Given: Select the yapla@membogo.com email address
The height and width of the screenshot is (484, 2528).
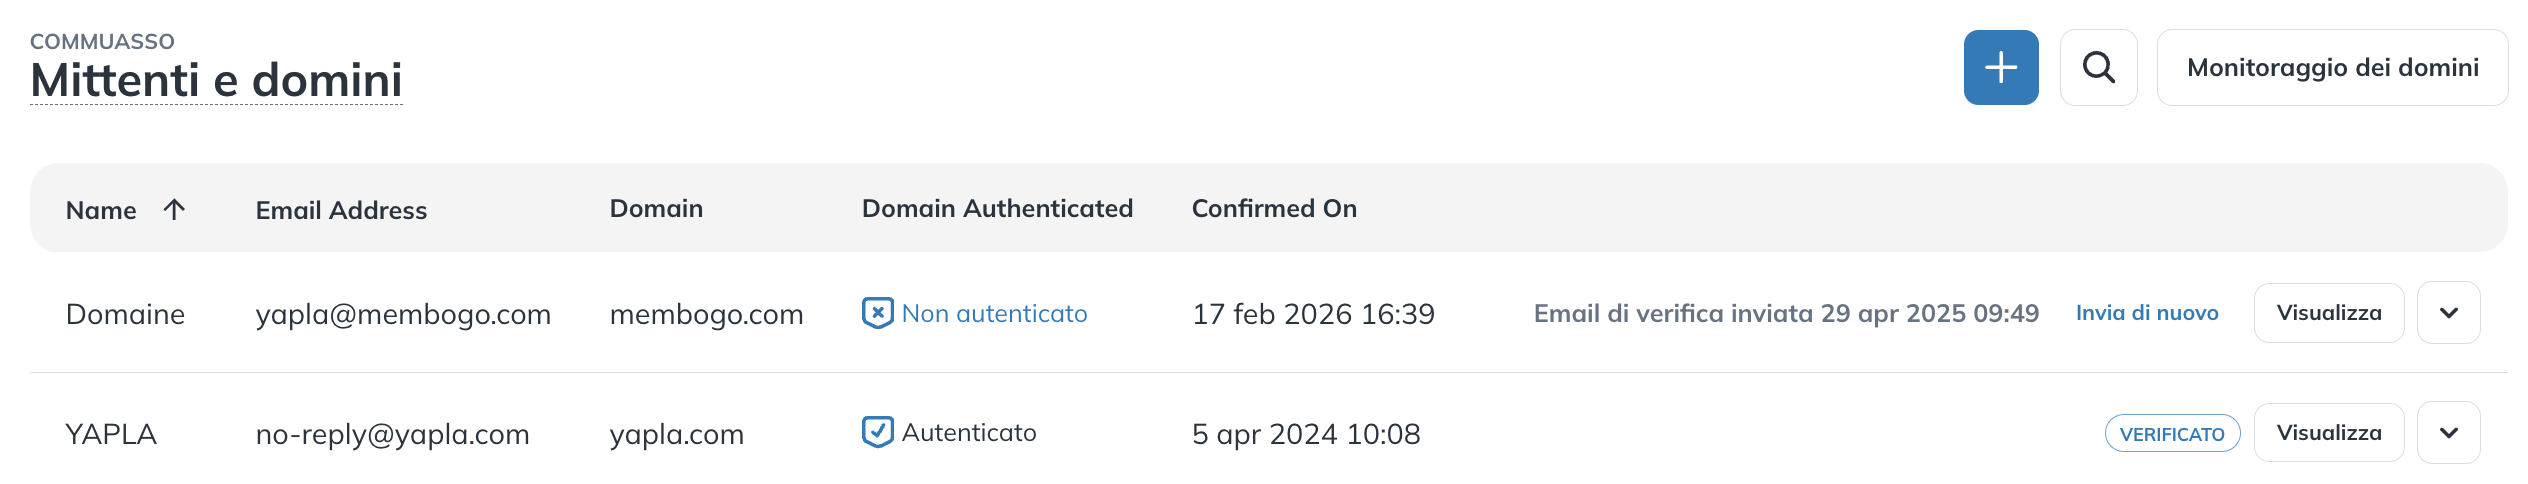Looking at the screenshot, I should tap(403, 314).
